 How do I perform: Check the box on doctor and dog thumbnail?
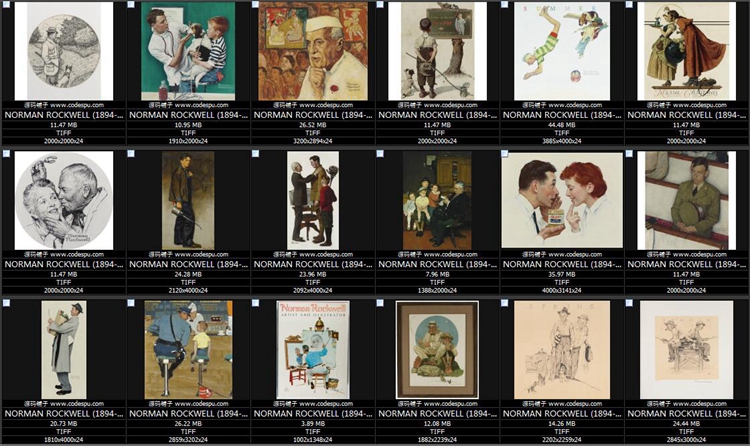(131, 4)
